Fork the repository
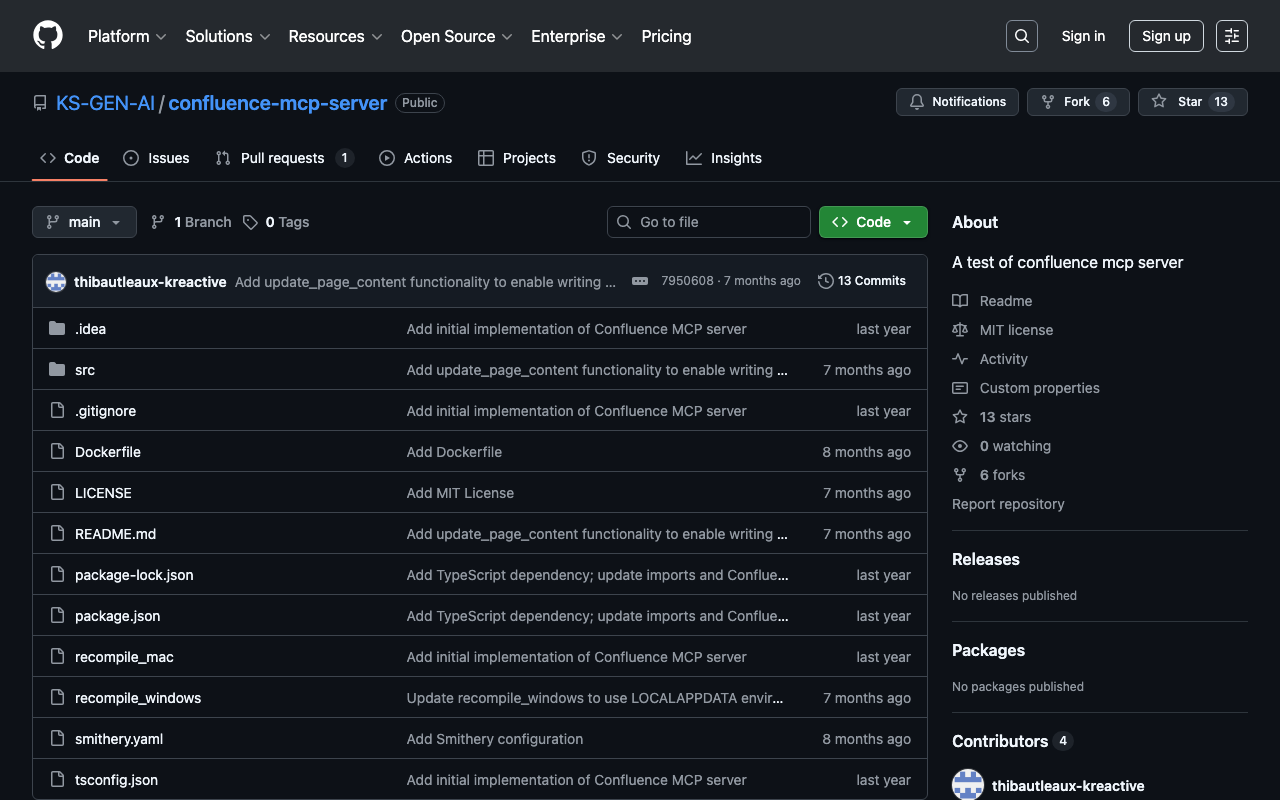Viewport: 1280px width, 800px height. pos(1077,102)
